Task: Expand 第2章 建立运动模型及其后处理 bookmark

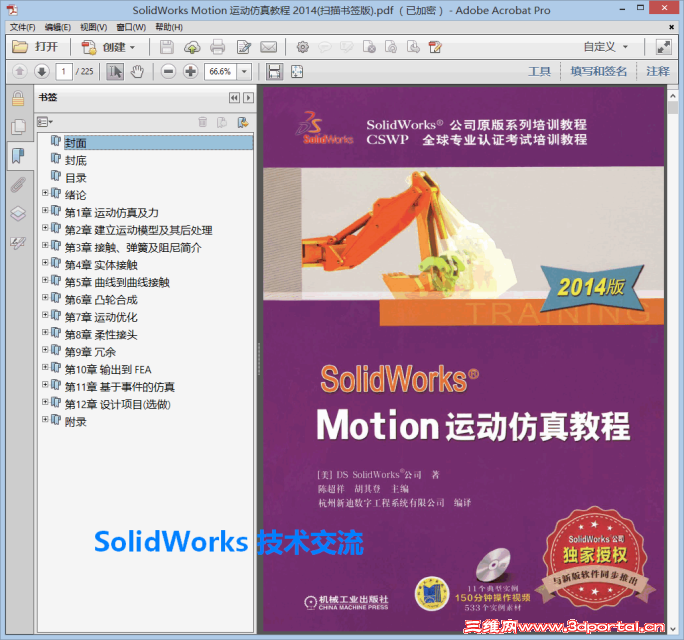Action: (x=45, y=227)
